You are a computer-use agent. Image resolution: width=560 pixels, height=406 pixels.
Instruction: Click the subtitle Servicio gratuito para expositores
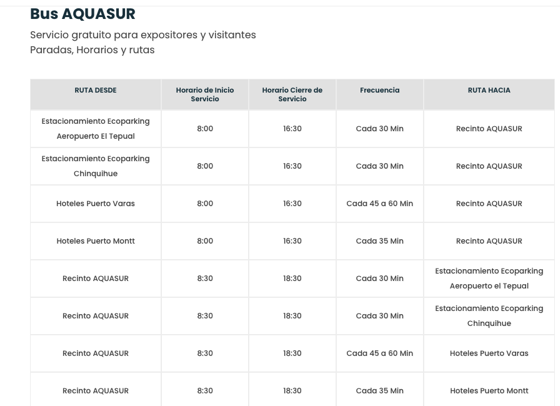click(143, 35)
